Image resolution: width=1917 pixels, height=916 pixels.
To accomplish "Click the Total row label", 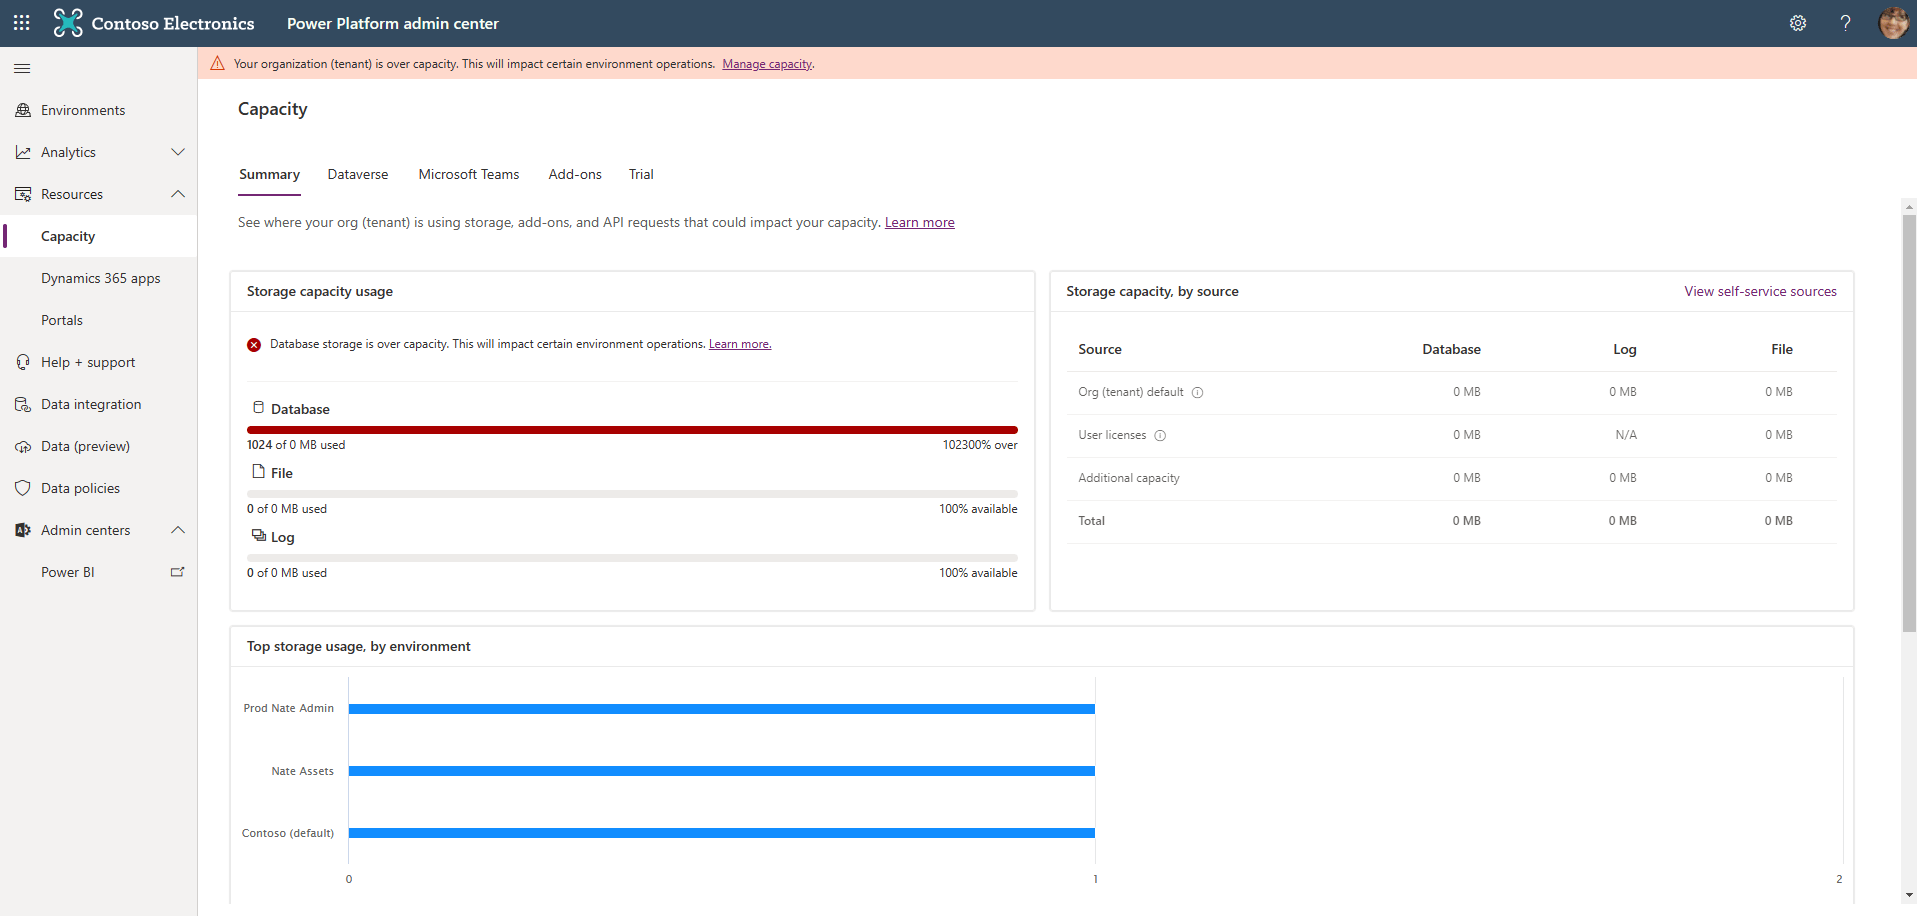I will [x=1092, y=521].
